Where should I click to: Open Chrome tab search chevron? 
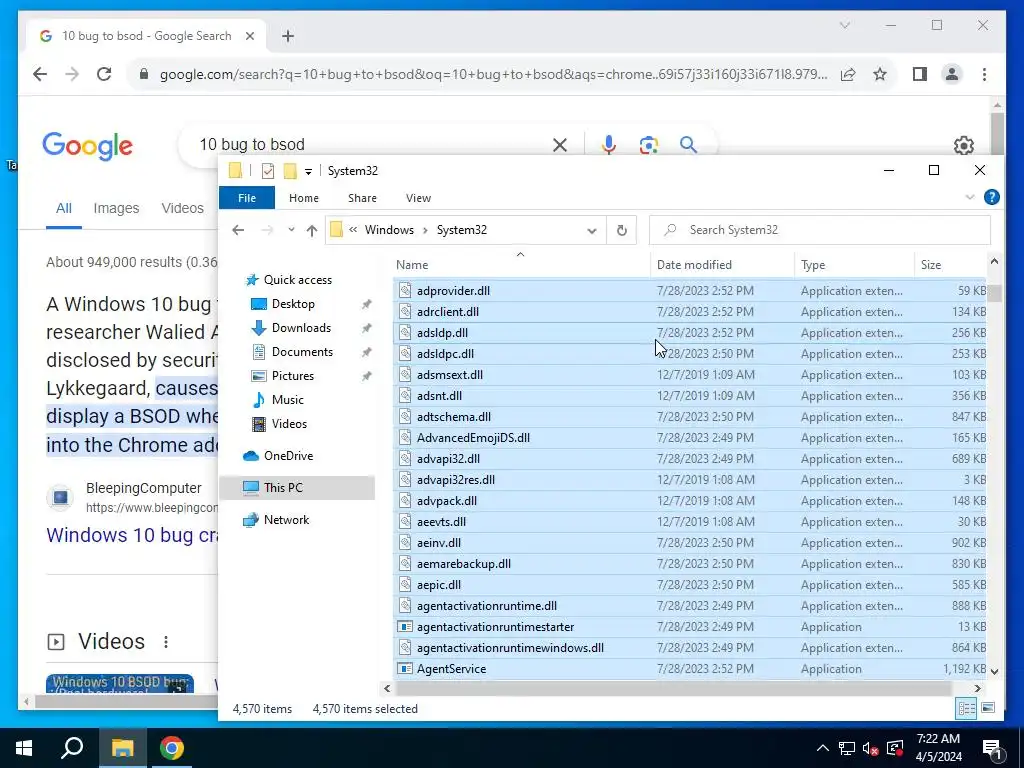click(x=844, y=25)
